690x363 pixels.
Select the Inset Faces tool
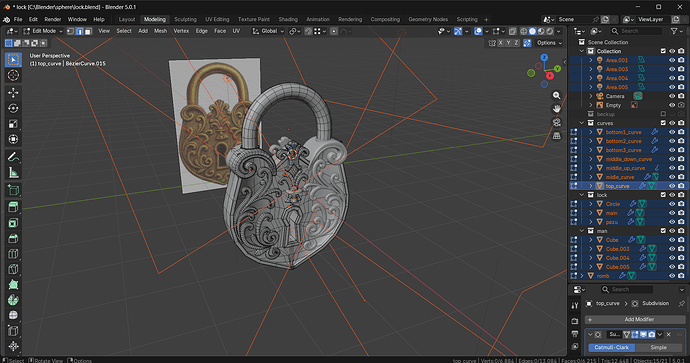point(13,223)
